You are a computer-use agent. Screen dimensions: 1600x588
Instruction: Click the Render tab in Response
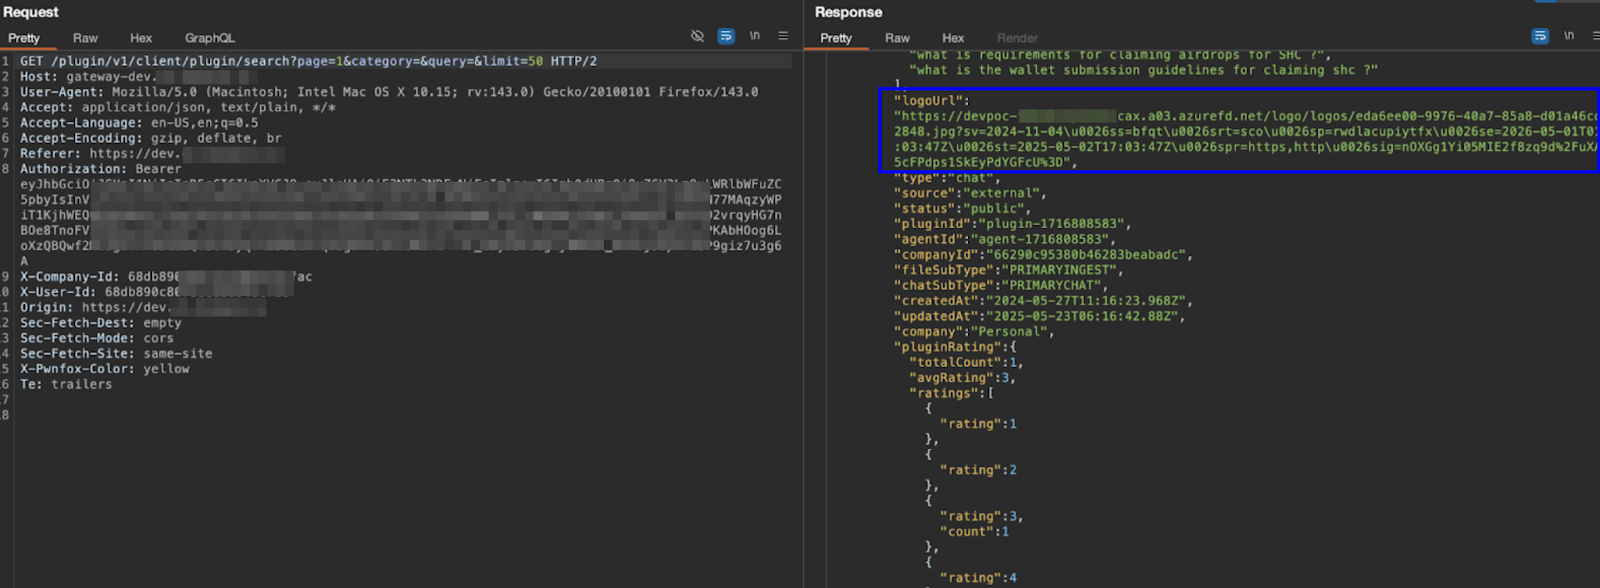tap(1017, 38)
